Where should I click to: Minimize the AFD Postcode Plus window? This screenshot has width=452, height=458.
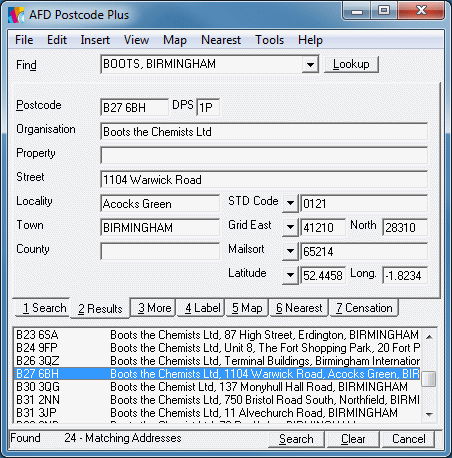point(357,11)
